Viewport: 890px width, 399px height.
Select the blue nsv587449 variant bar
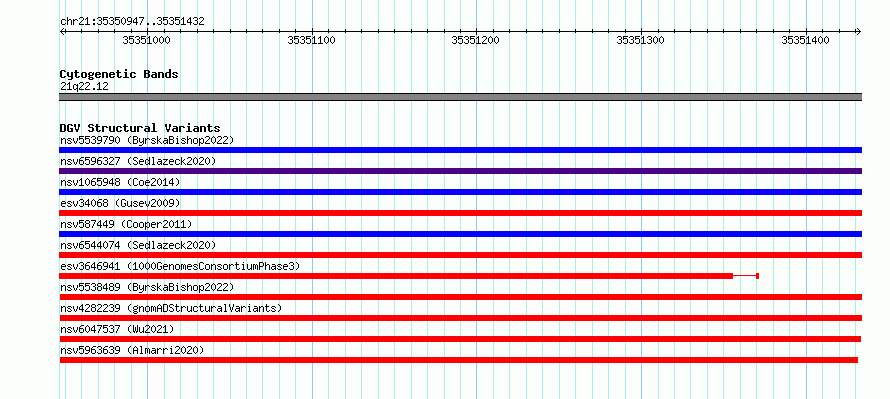point(460,234)
